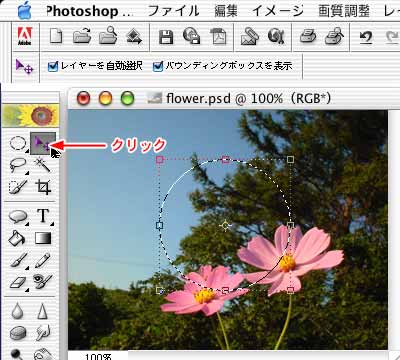The height and width of the screenshot is (360, 400).
Task: Select the Elliptical Marquee tool
Action: 17,143
